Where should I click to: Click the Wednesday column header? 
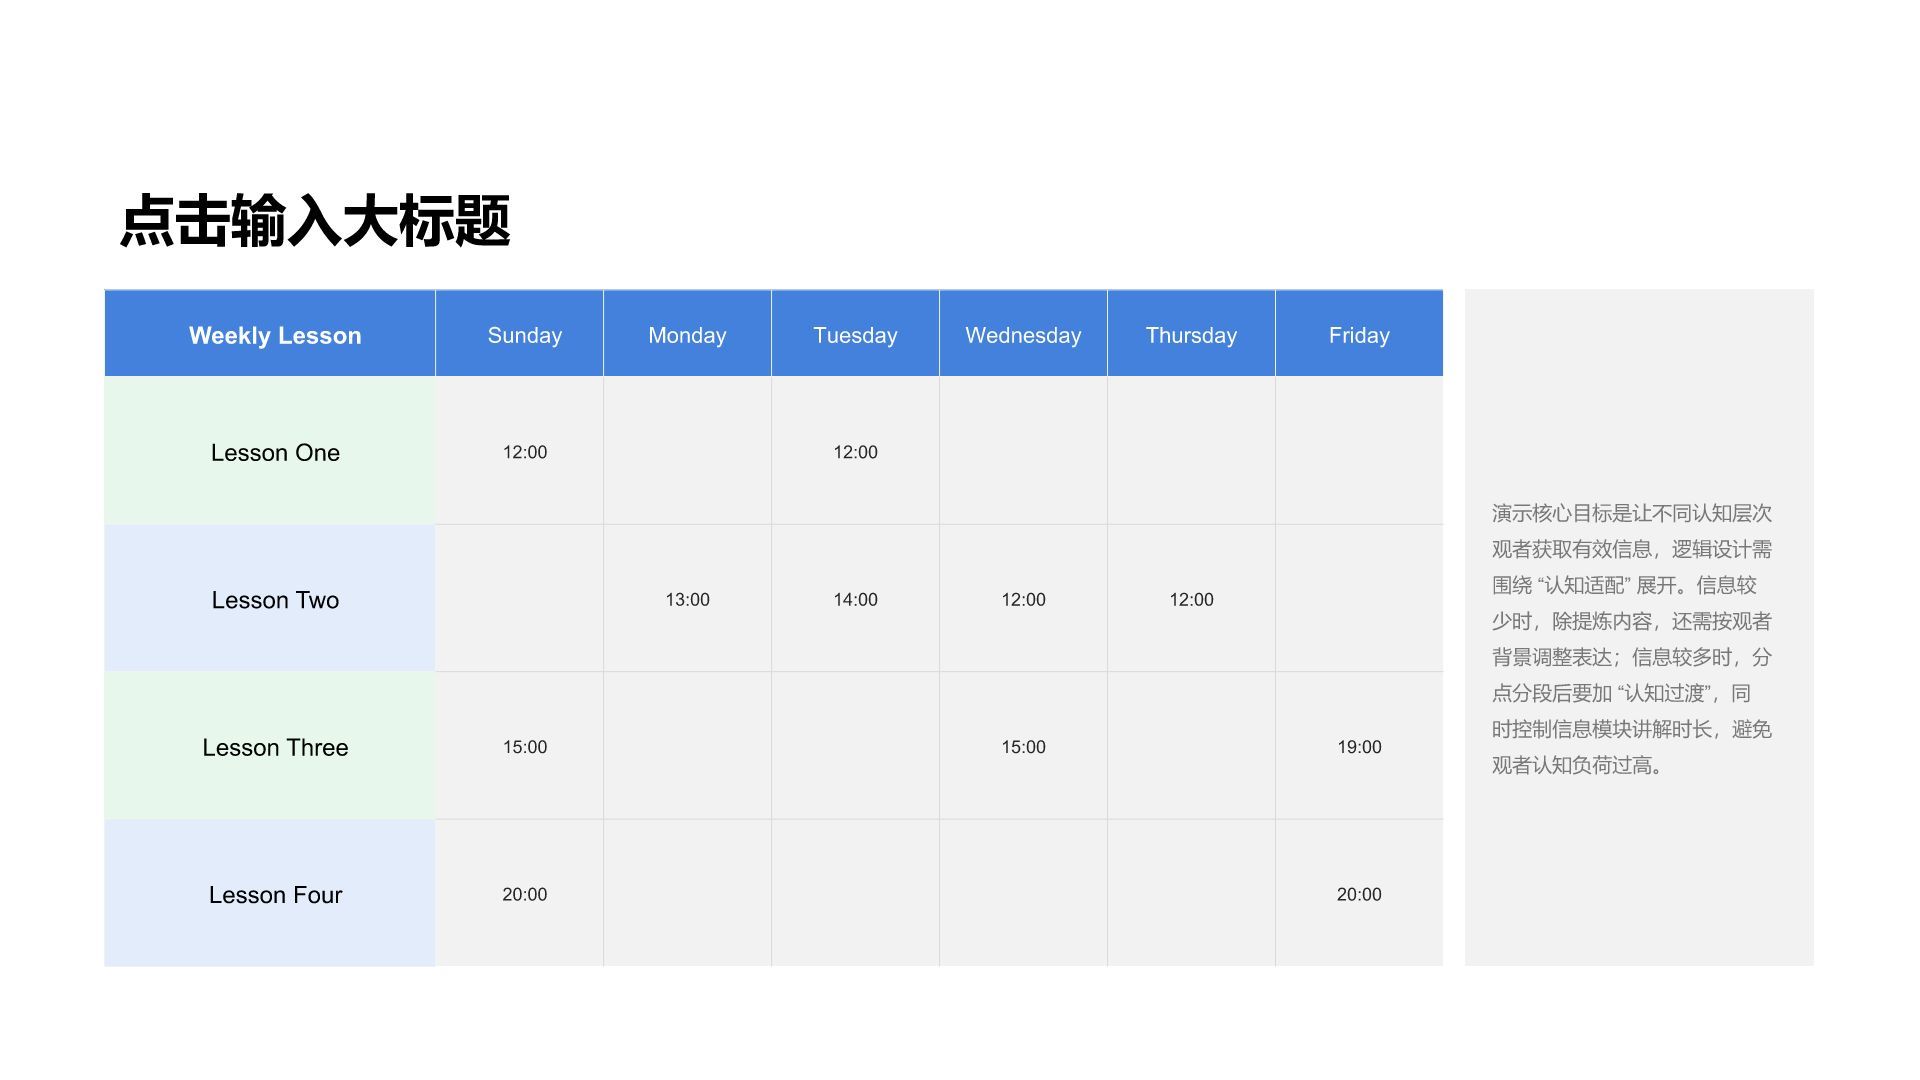coord(1023,334)
